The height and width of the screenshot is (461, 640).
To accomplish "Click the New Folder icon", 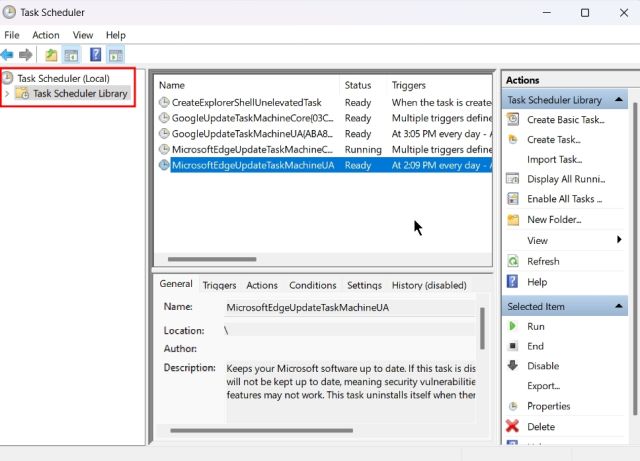I will pos(513,220).
